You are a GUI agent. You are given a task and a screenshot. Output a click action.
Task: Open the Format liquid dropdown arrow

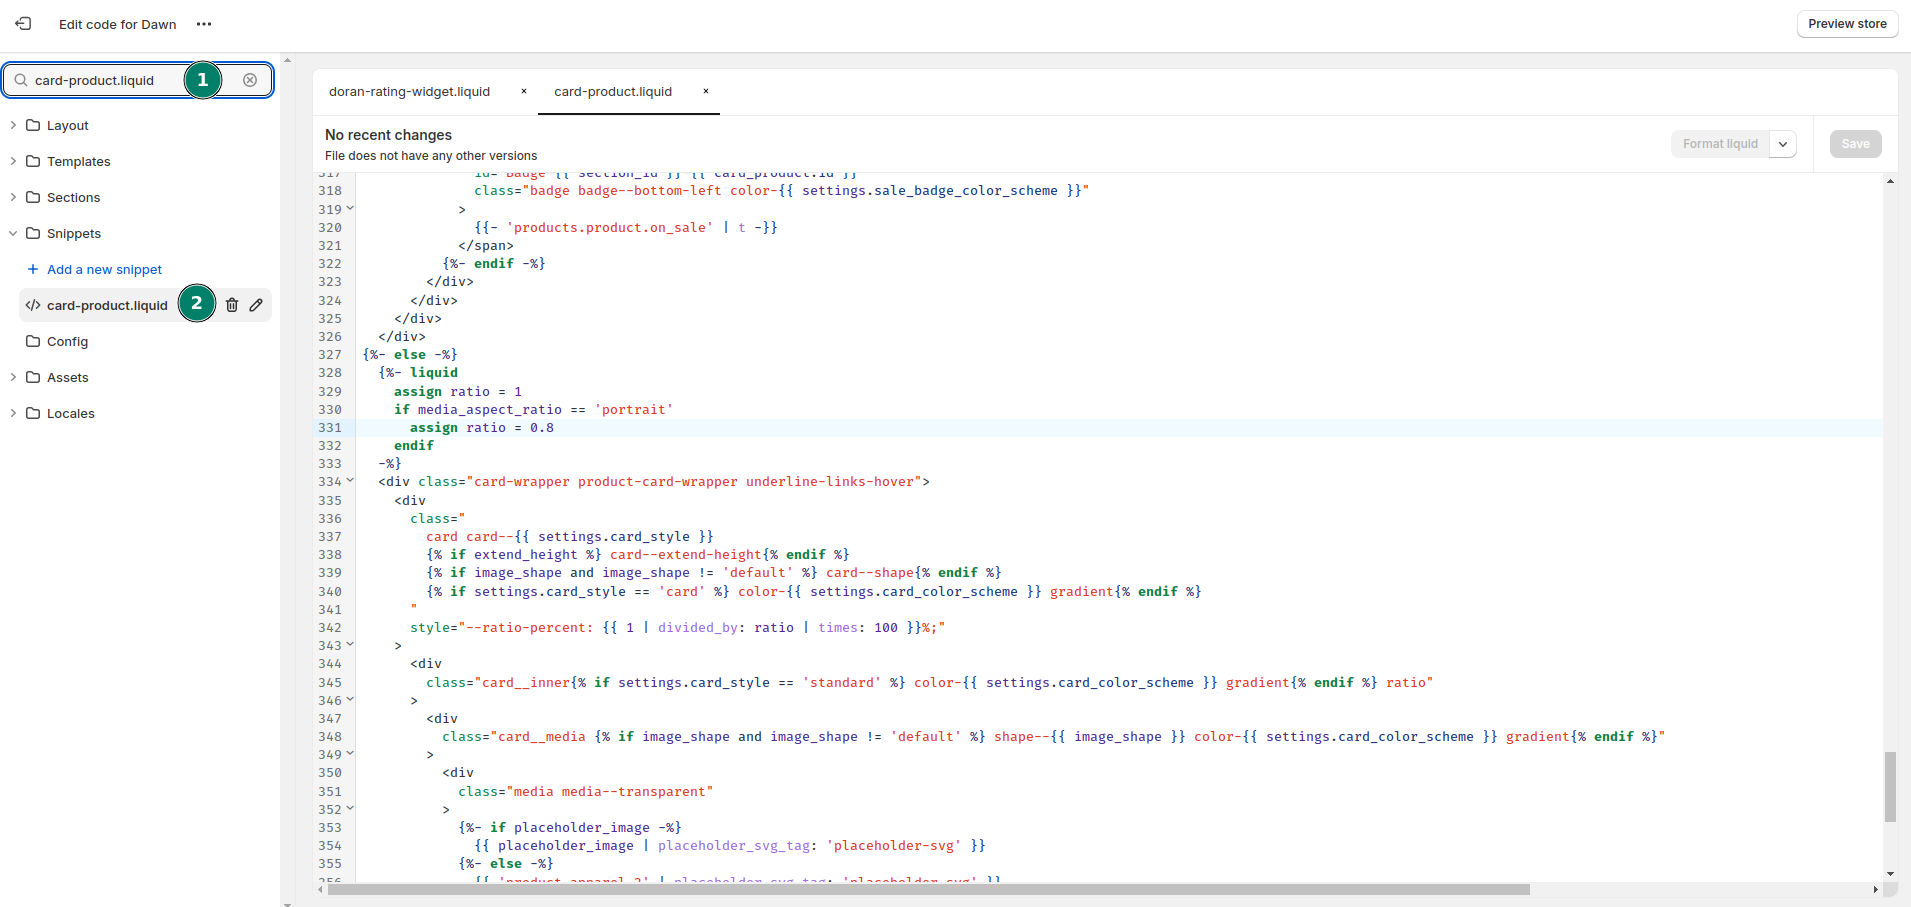(x=1783, y=144)
